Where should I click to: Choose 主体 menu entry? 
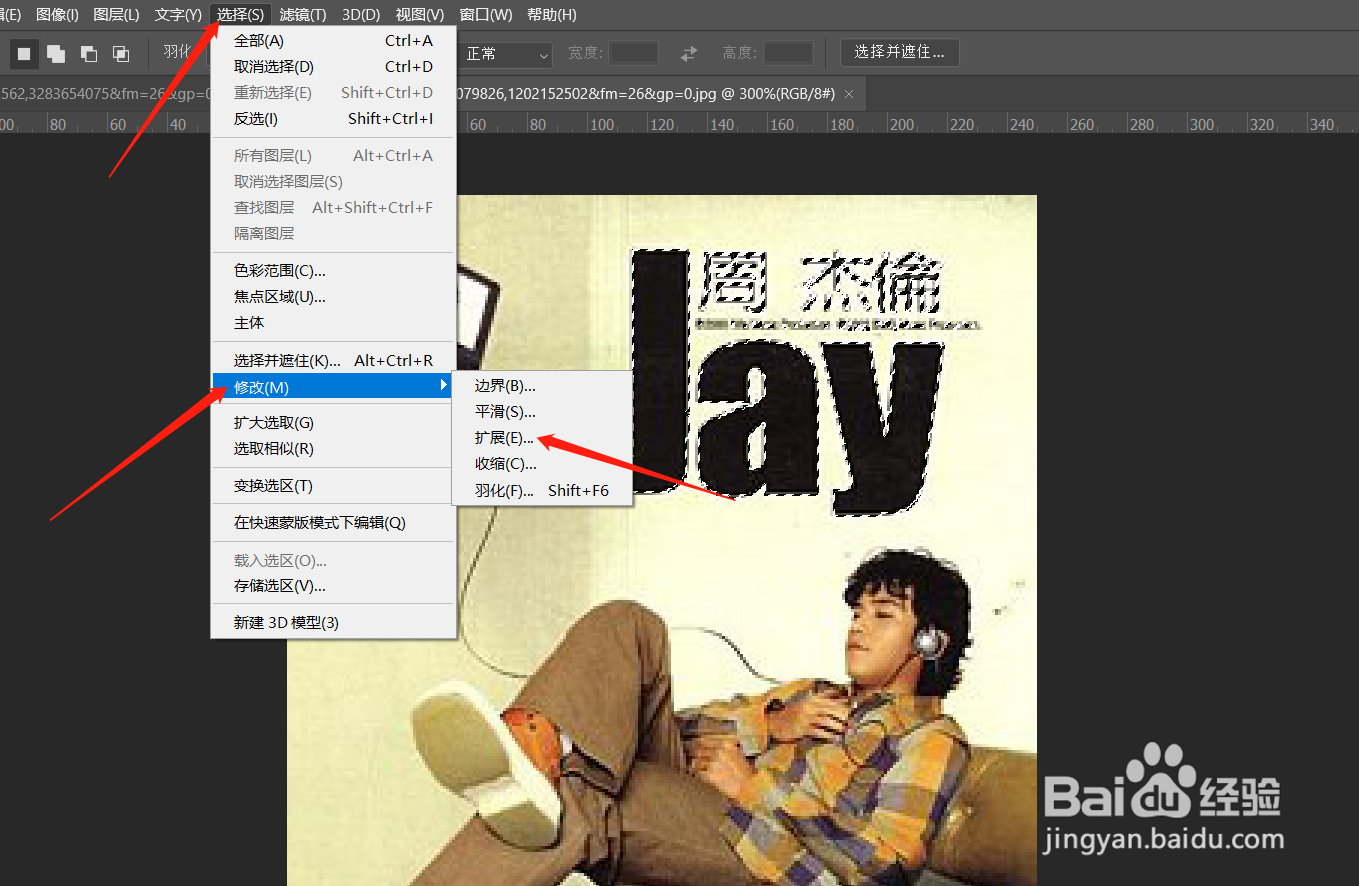[x=334, y=323]
